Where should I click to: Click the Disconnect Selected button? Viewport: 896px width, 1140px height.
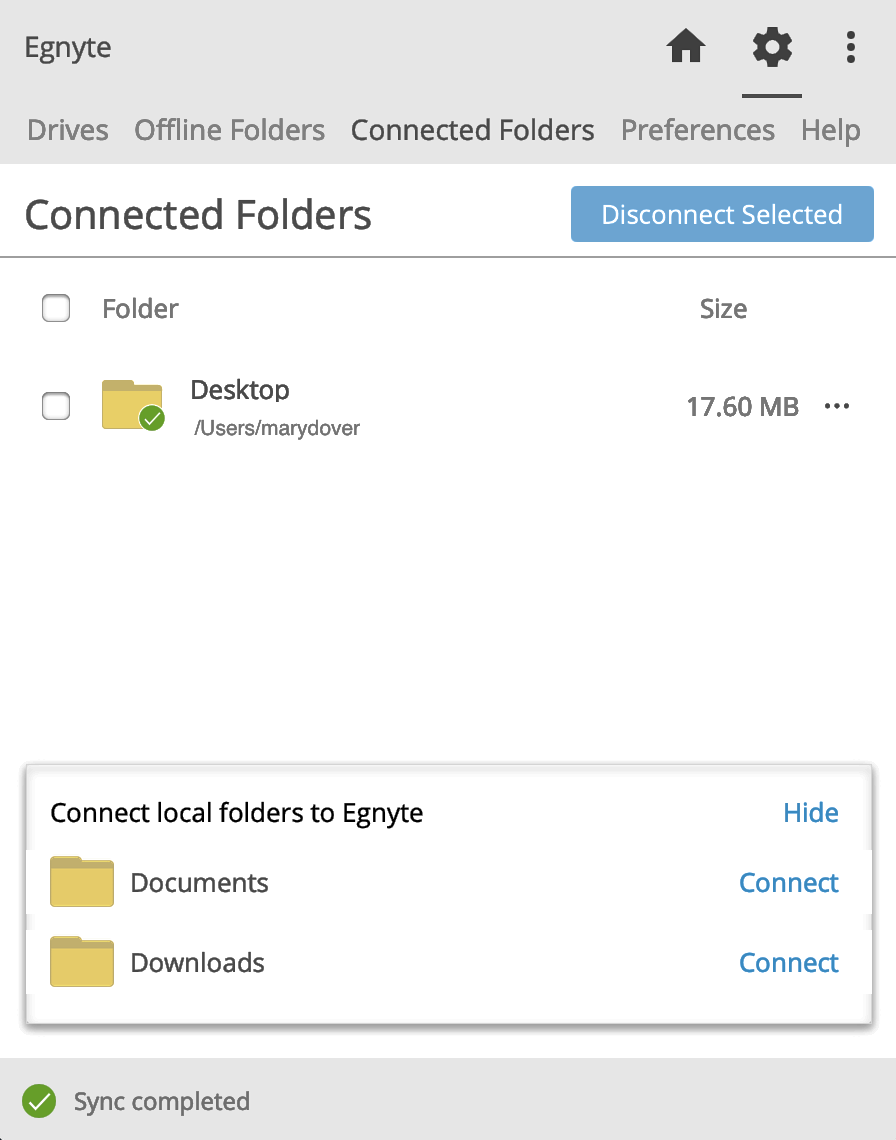tap(722, 214)
